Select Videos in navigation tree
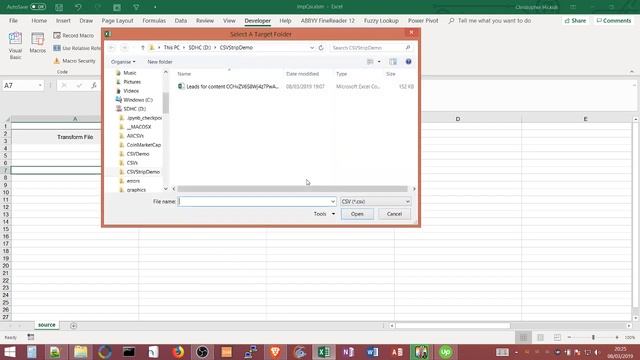 coord(131,91)
